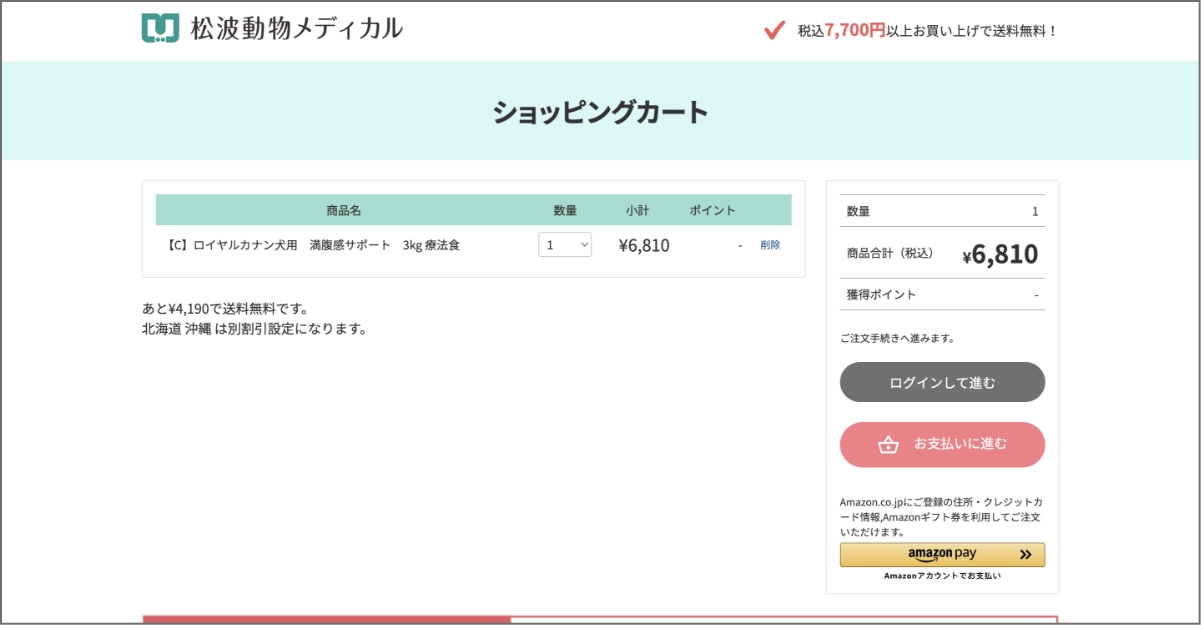Click the ポイント column header
1201x625 pixels.
point(712,210)
